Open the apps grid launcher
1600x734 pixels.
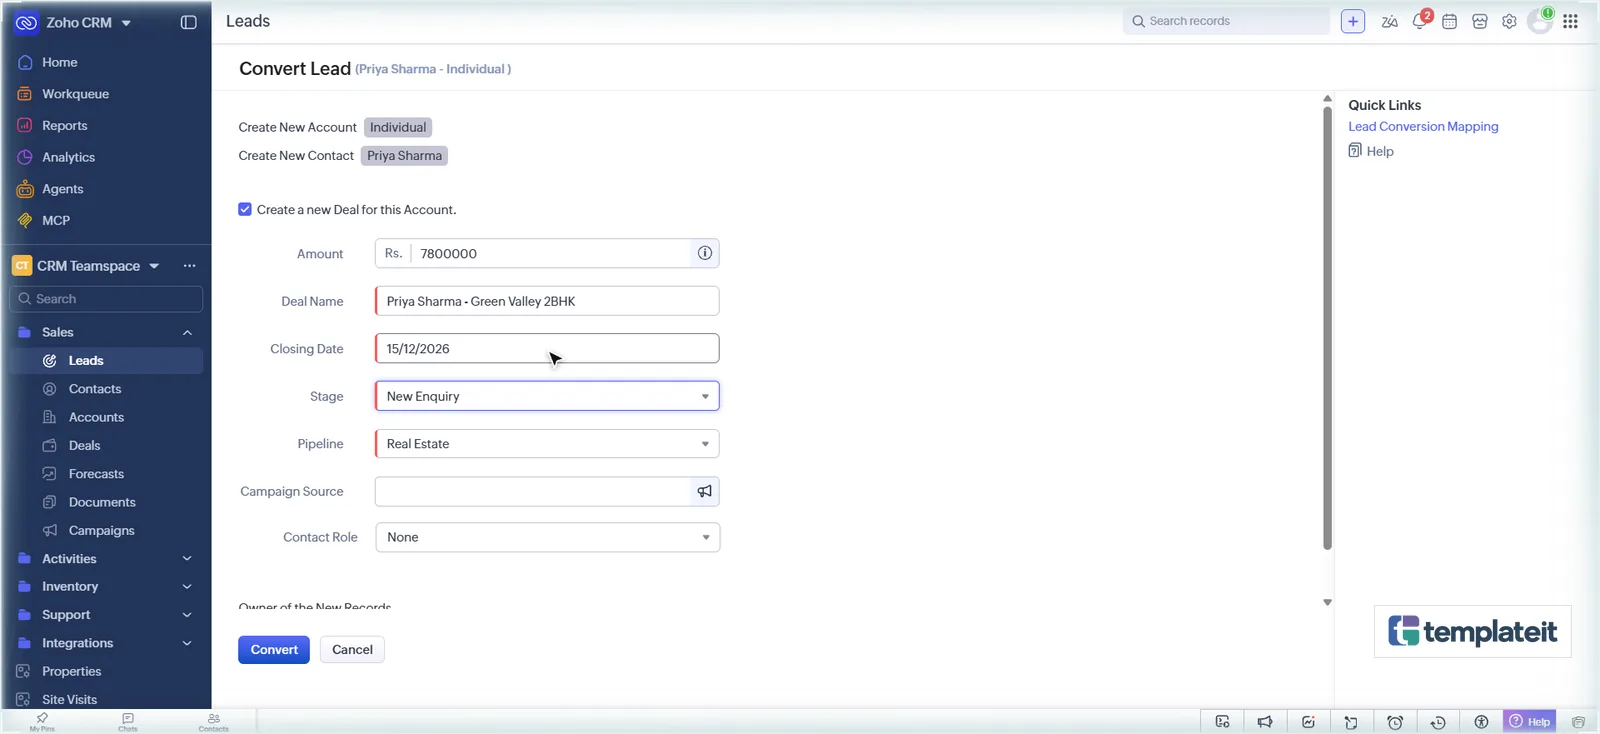(1570, 21)
